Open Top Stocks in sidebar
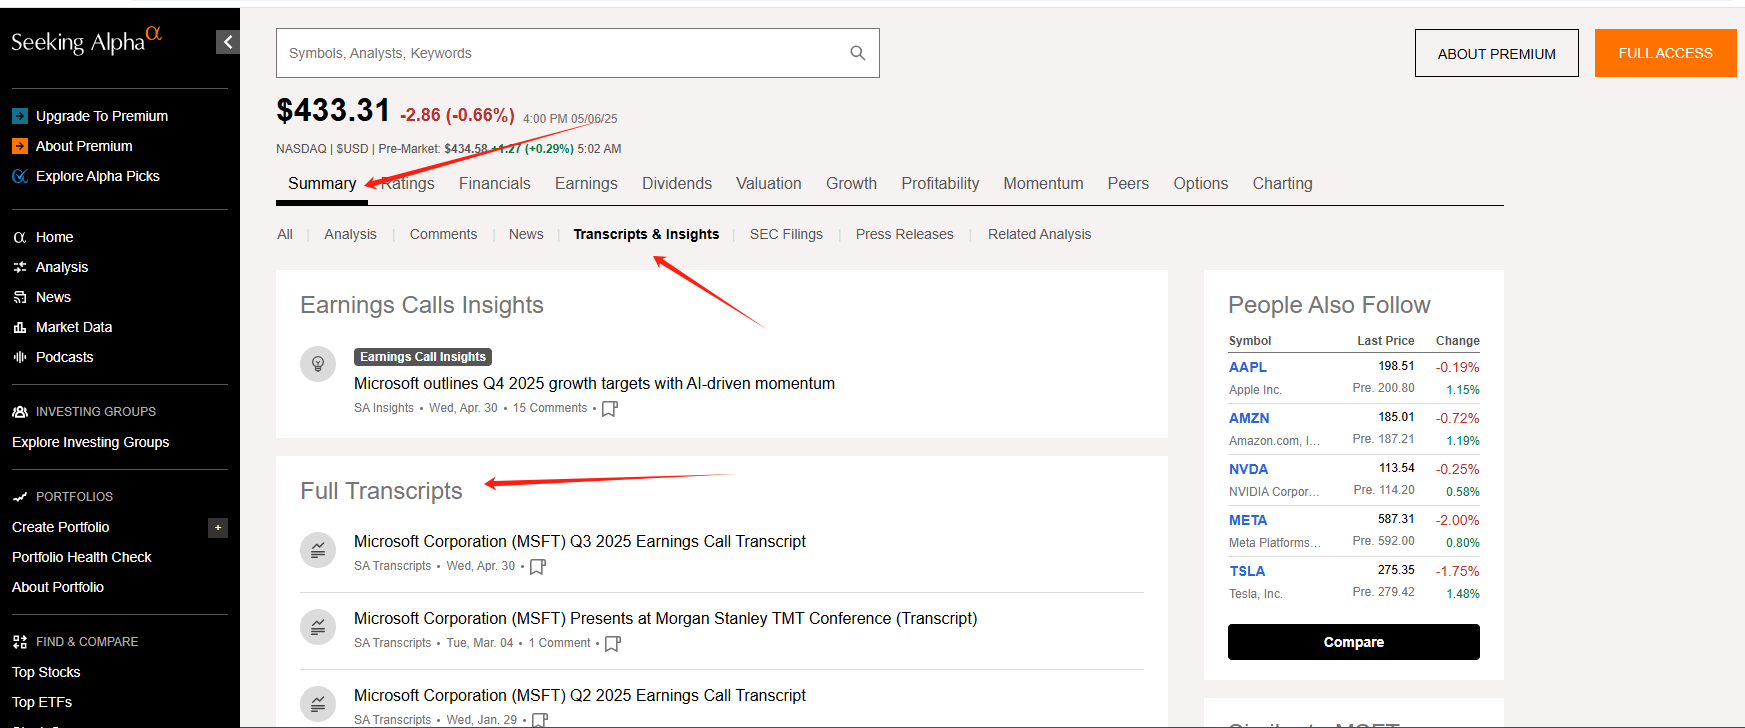This screenshot has height=728, width=1745. 46,672
